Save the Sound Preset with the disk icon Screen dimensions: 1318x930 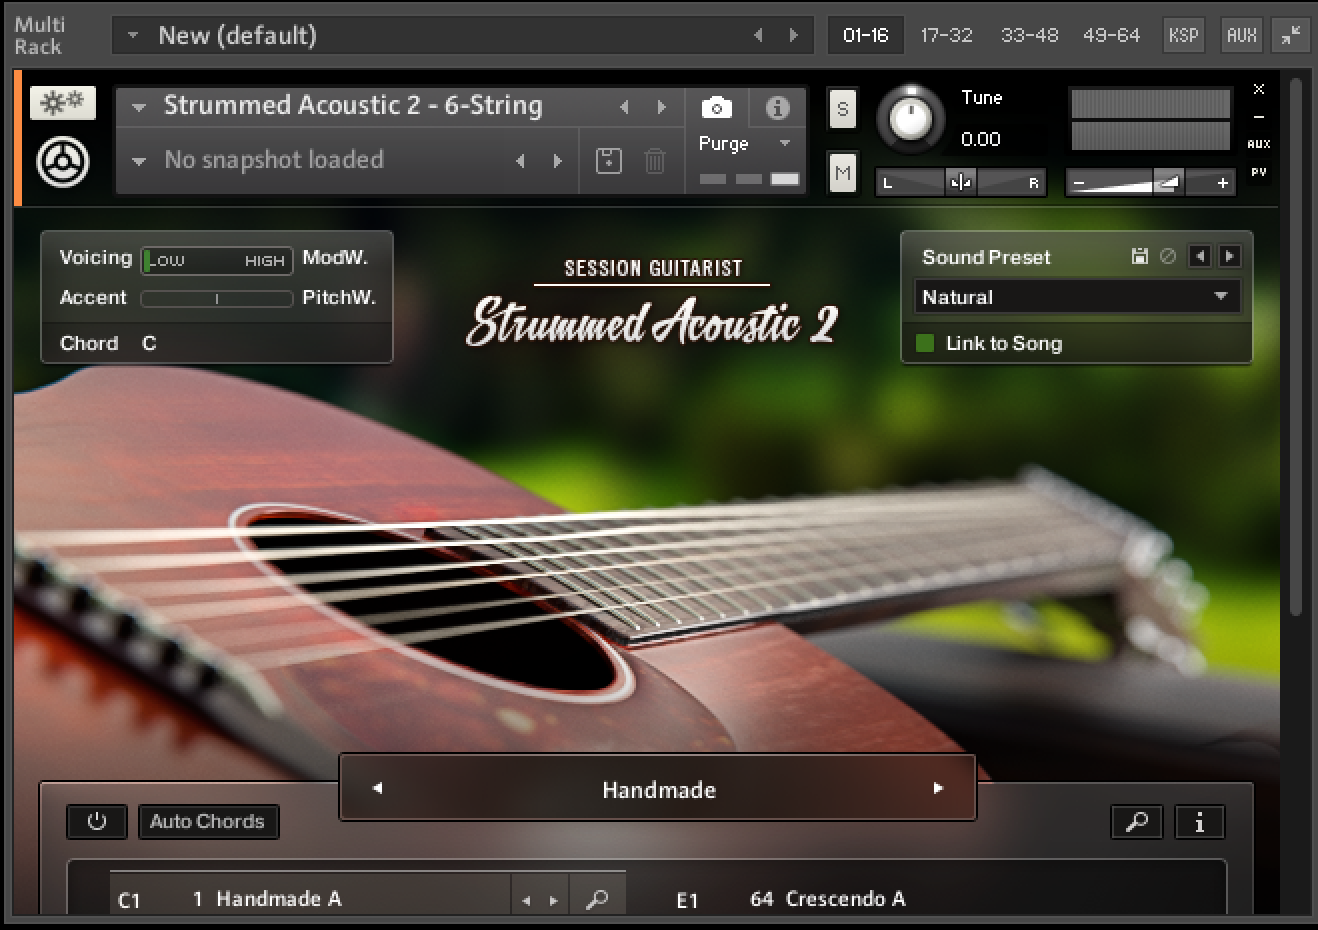(x=1139, y=256)
